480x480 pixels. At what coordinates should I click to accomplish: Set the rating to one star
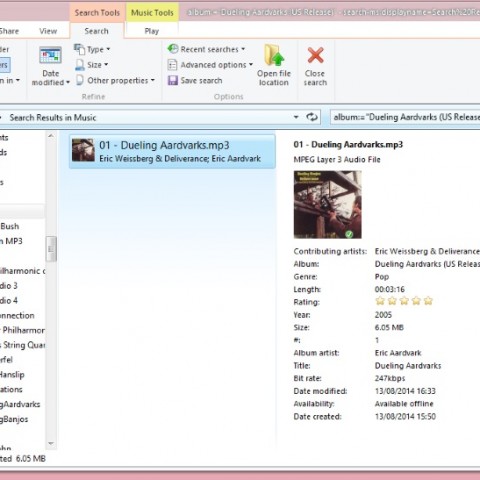tap(380, 301)
